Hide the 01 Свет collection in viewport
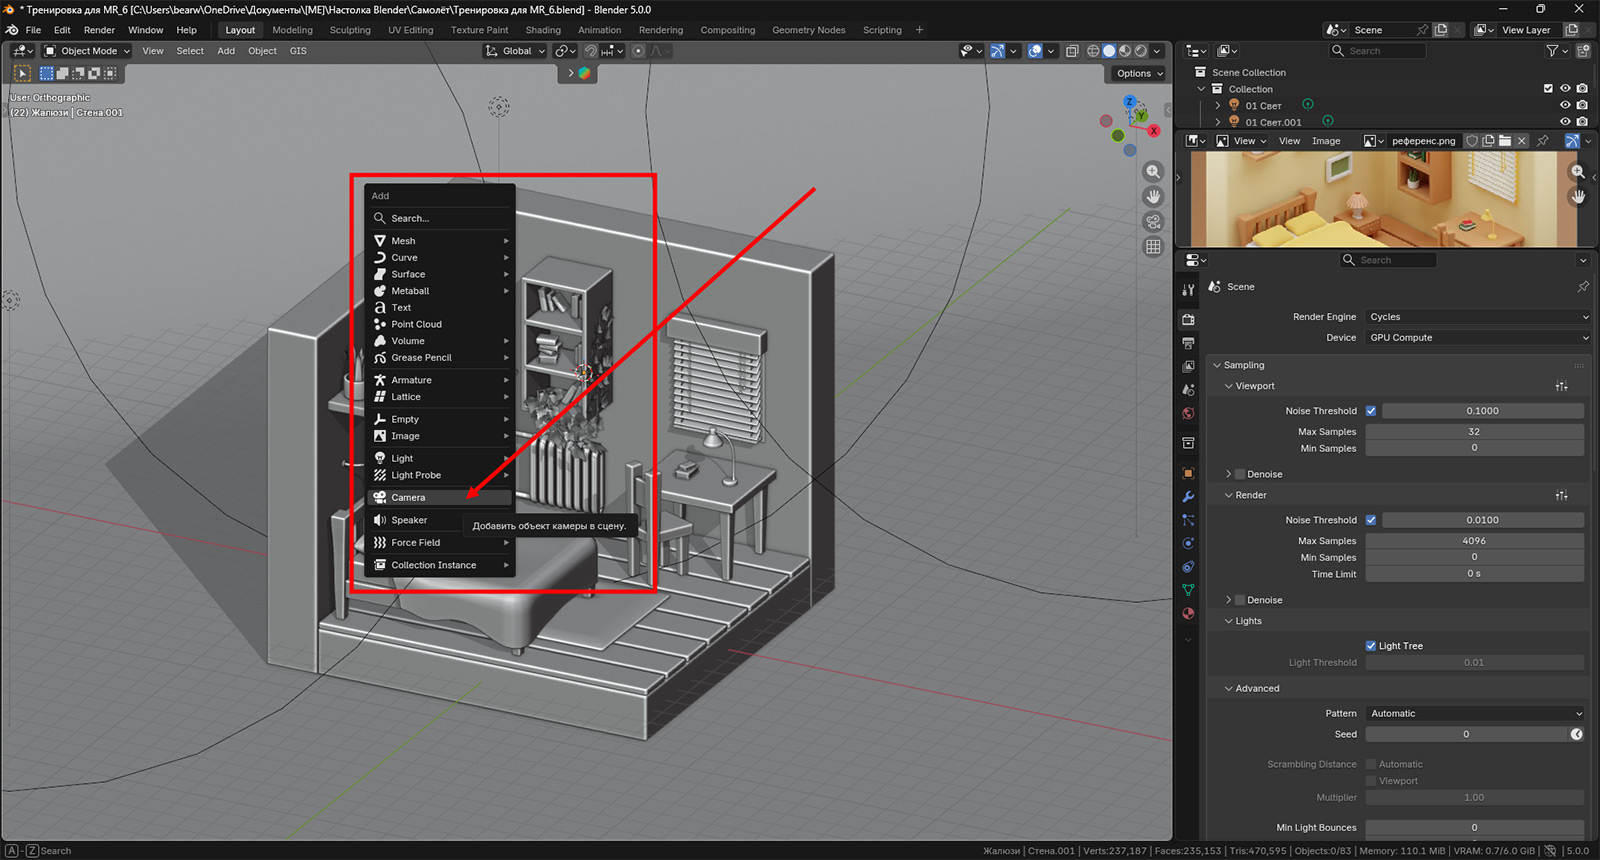Viewport: 1600px width, 860px height. tap(1565, 105)
